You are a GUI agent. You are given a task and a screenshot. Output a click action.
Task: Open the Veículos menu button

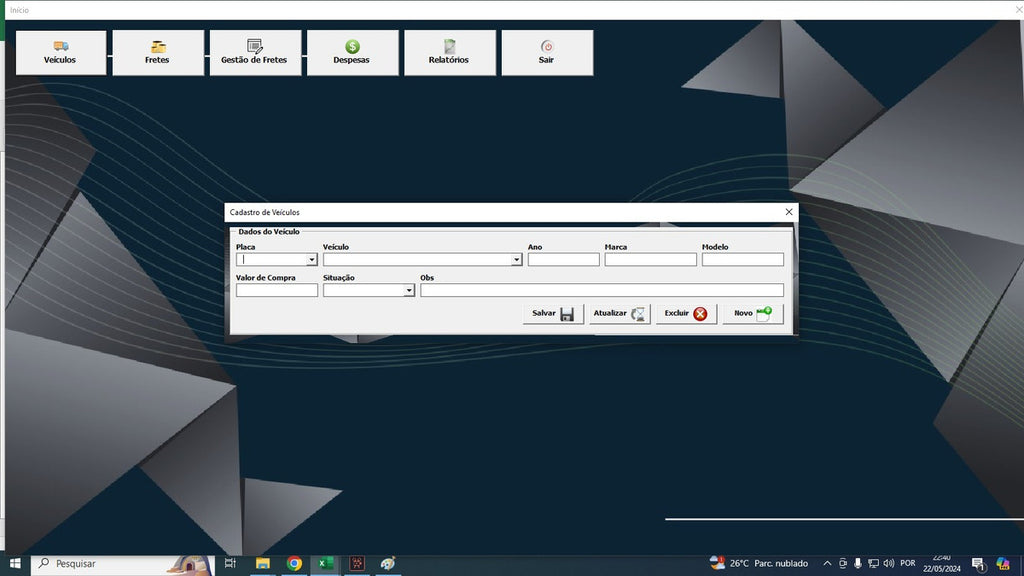(61, 52)
